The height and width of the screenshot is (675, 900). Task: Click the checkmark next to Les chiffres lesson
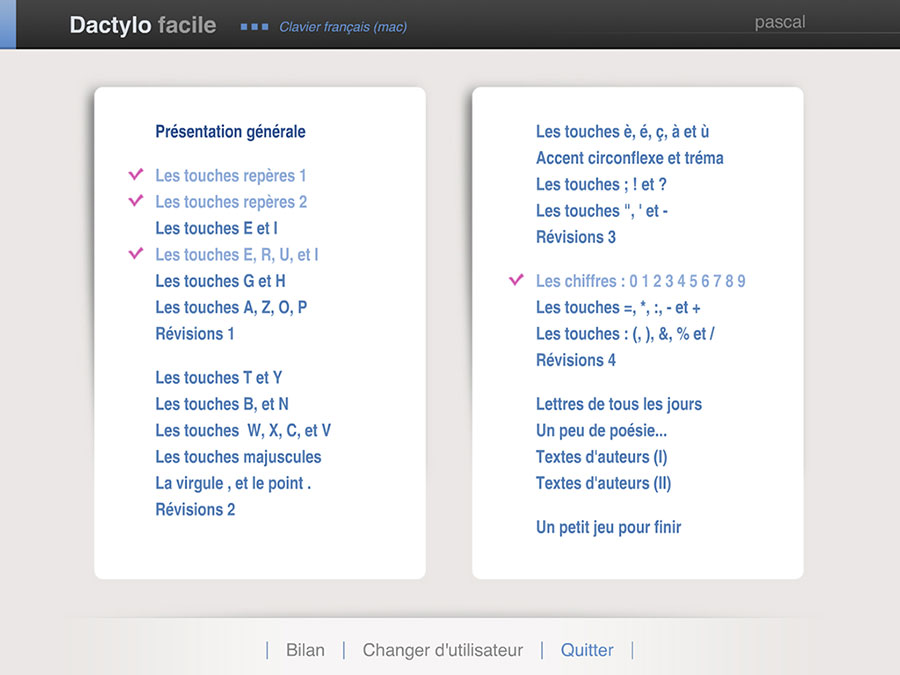516,280
